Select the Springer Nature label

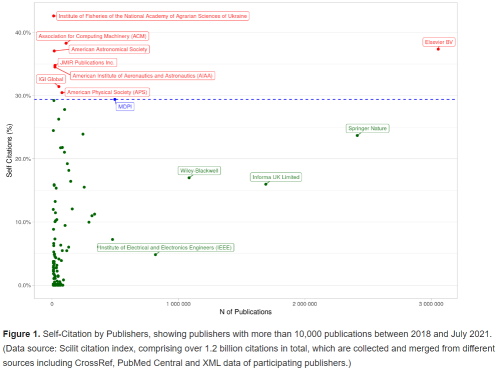[368, 128]
